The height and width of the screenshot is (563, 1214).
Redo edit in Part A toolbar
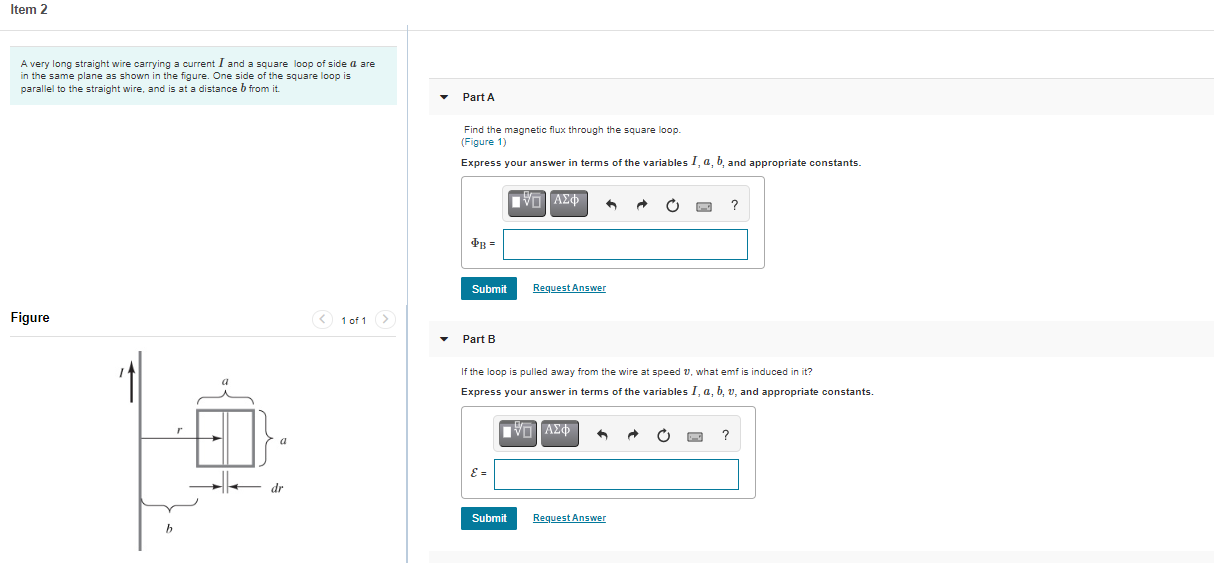pos(643,206)
